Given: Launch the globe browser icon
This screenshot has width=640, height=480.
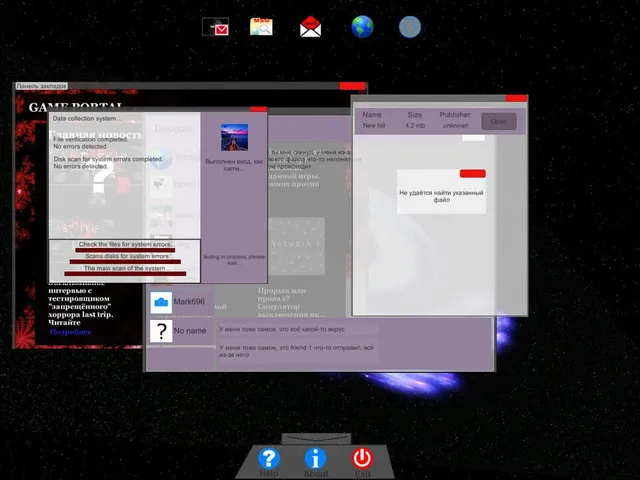Looking at the screenshot, I should tap(362, 27).
